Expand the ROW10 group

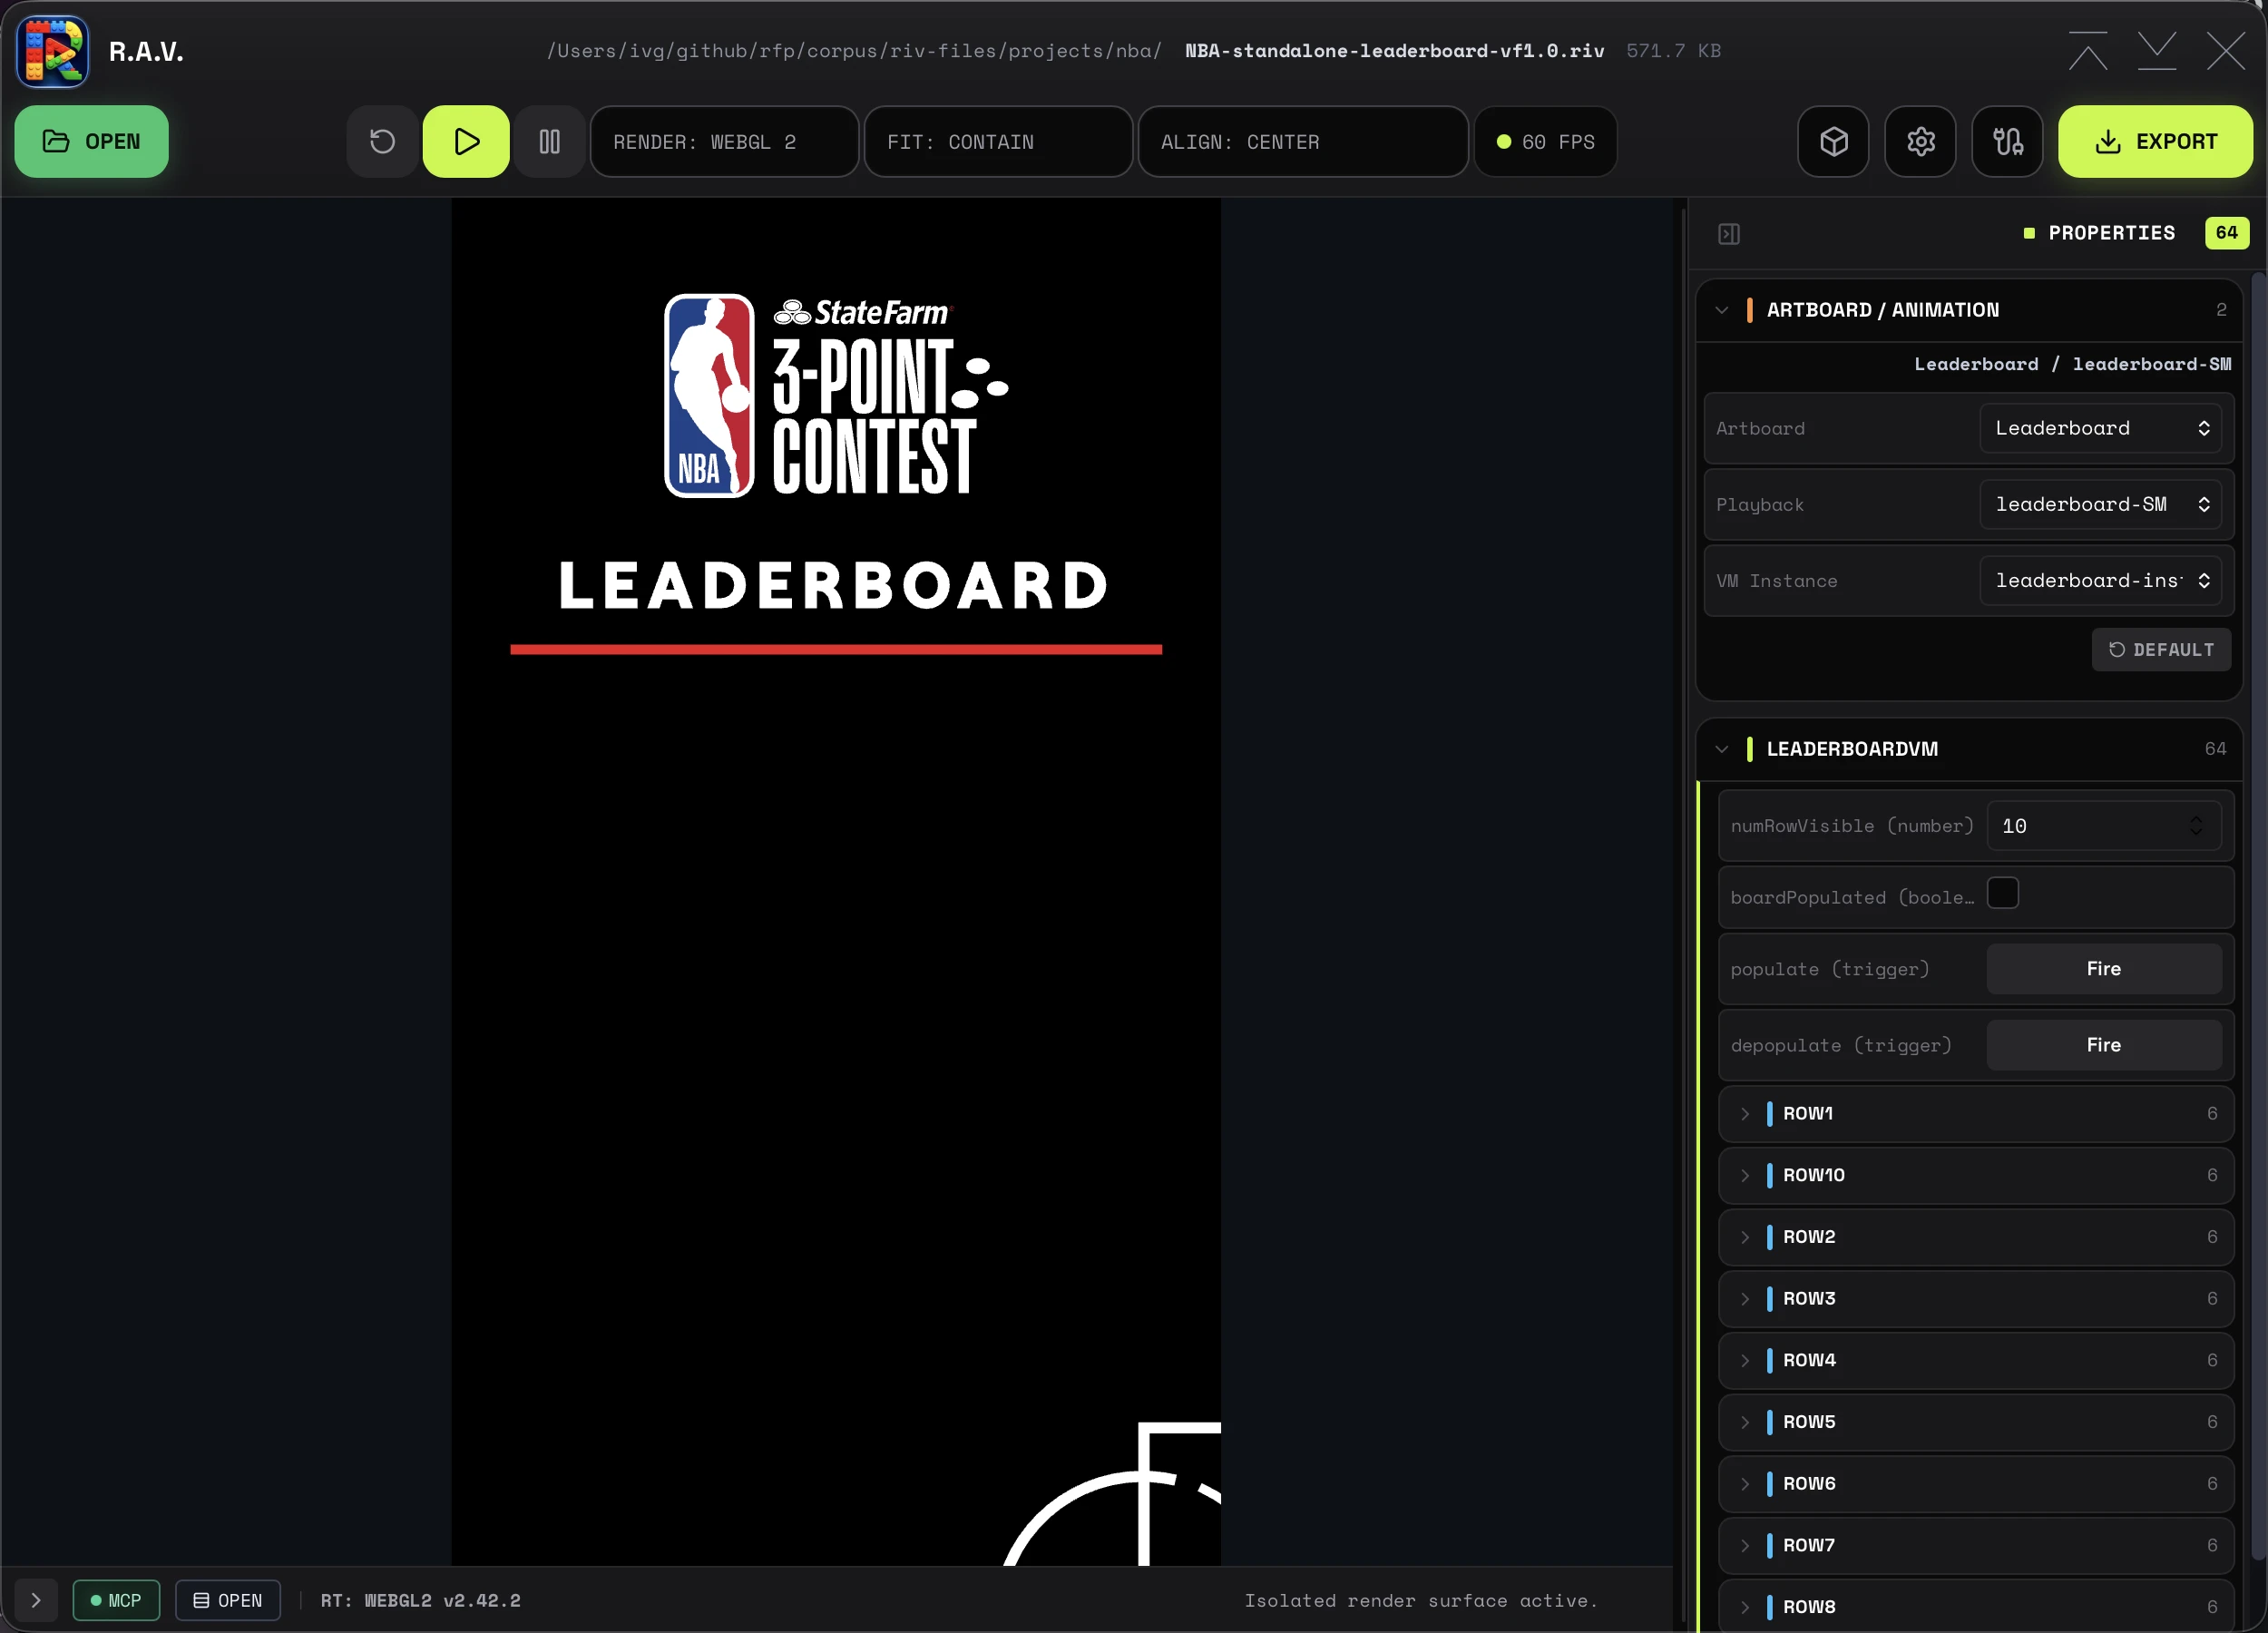click(x=1976, y=1175)
